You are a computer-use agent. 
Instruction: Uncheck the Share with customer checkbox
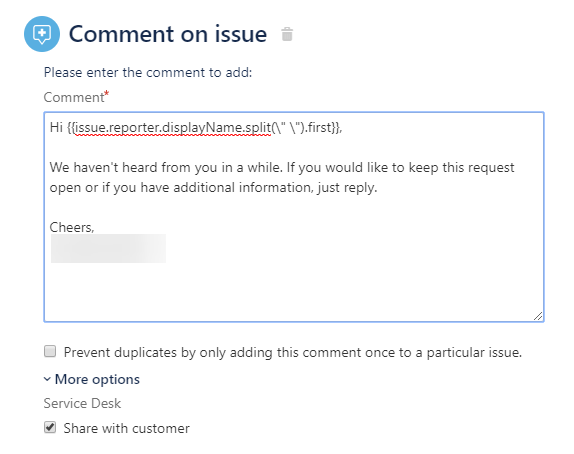pyautogui.click(x=50, y=427)
